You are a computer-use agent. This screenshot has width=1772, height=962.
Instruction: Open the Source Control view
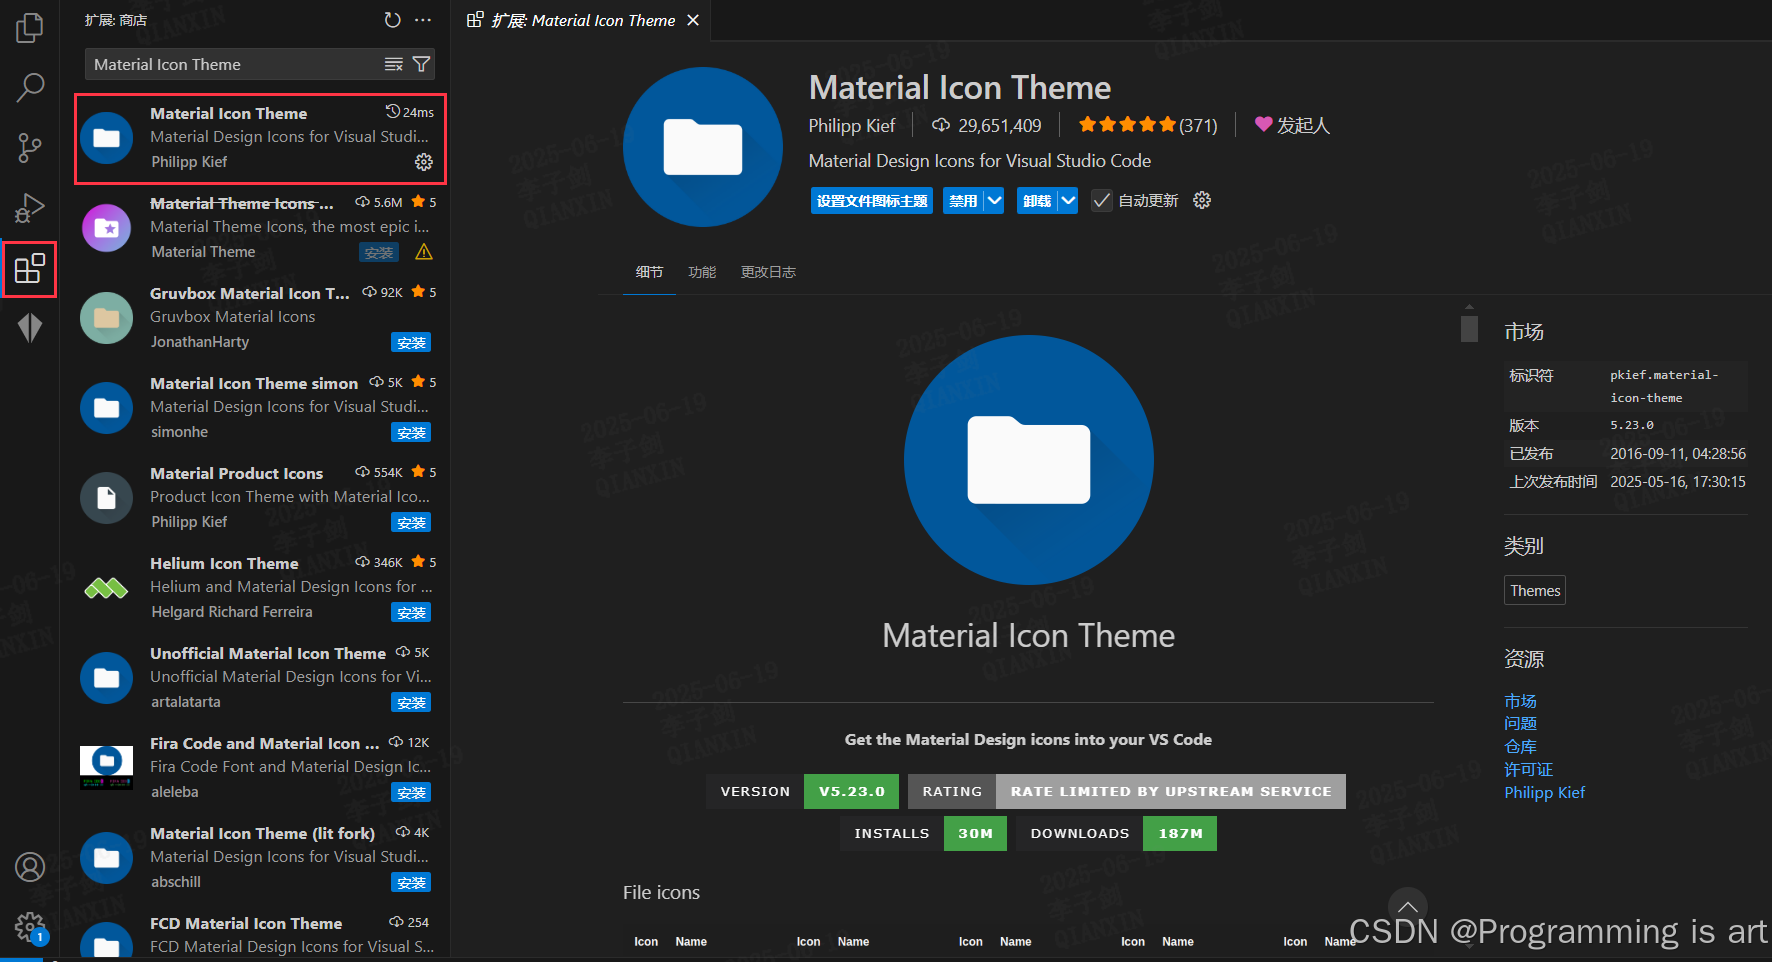click(x=30, y=148)
